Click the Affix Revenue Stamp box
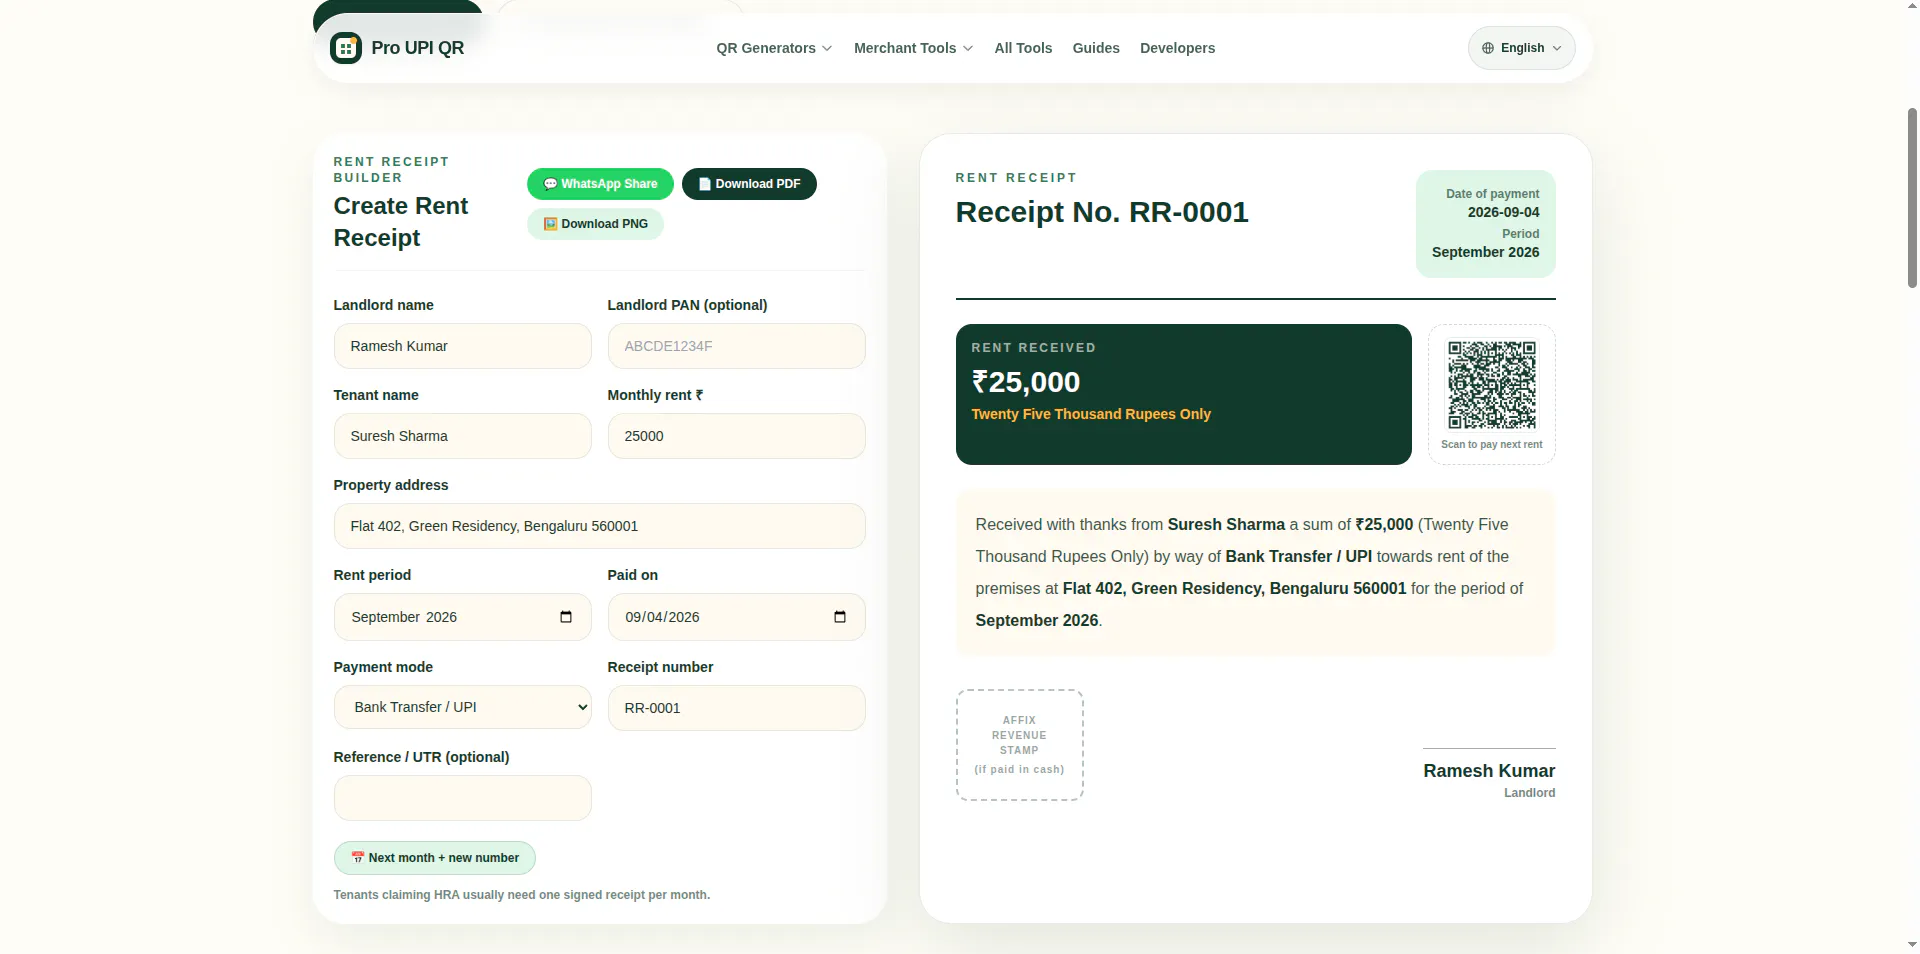Viewport: 1920px width, 954px height. (x=1019, y=745)
